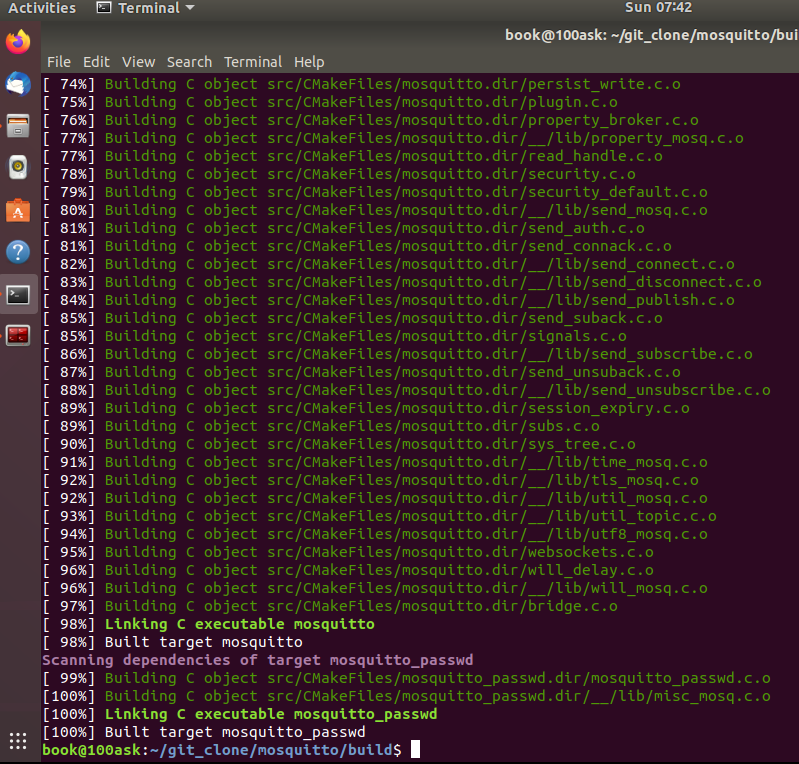The height and width of the screenshot is (764, 799).
Task: Open Ubuntu Software store icon
Action: click(x=18, y=210)
